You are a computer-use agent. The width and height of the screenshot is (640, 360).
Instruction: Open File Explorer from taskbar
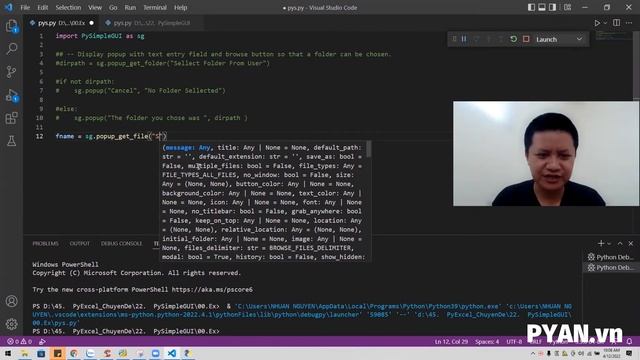(x=24, y=353)
